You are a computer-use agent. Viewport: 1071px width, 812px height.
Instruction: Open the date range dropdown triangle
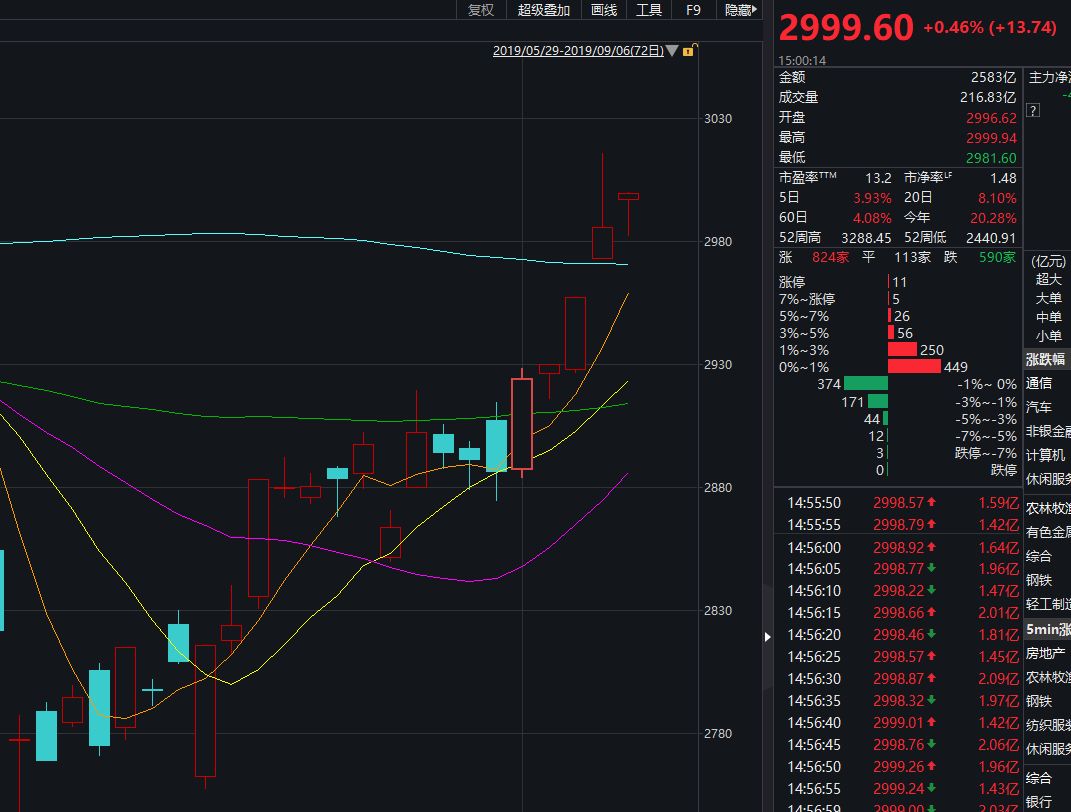(672, 50)
